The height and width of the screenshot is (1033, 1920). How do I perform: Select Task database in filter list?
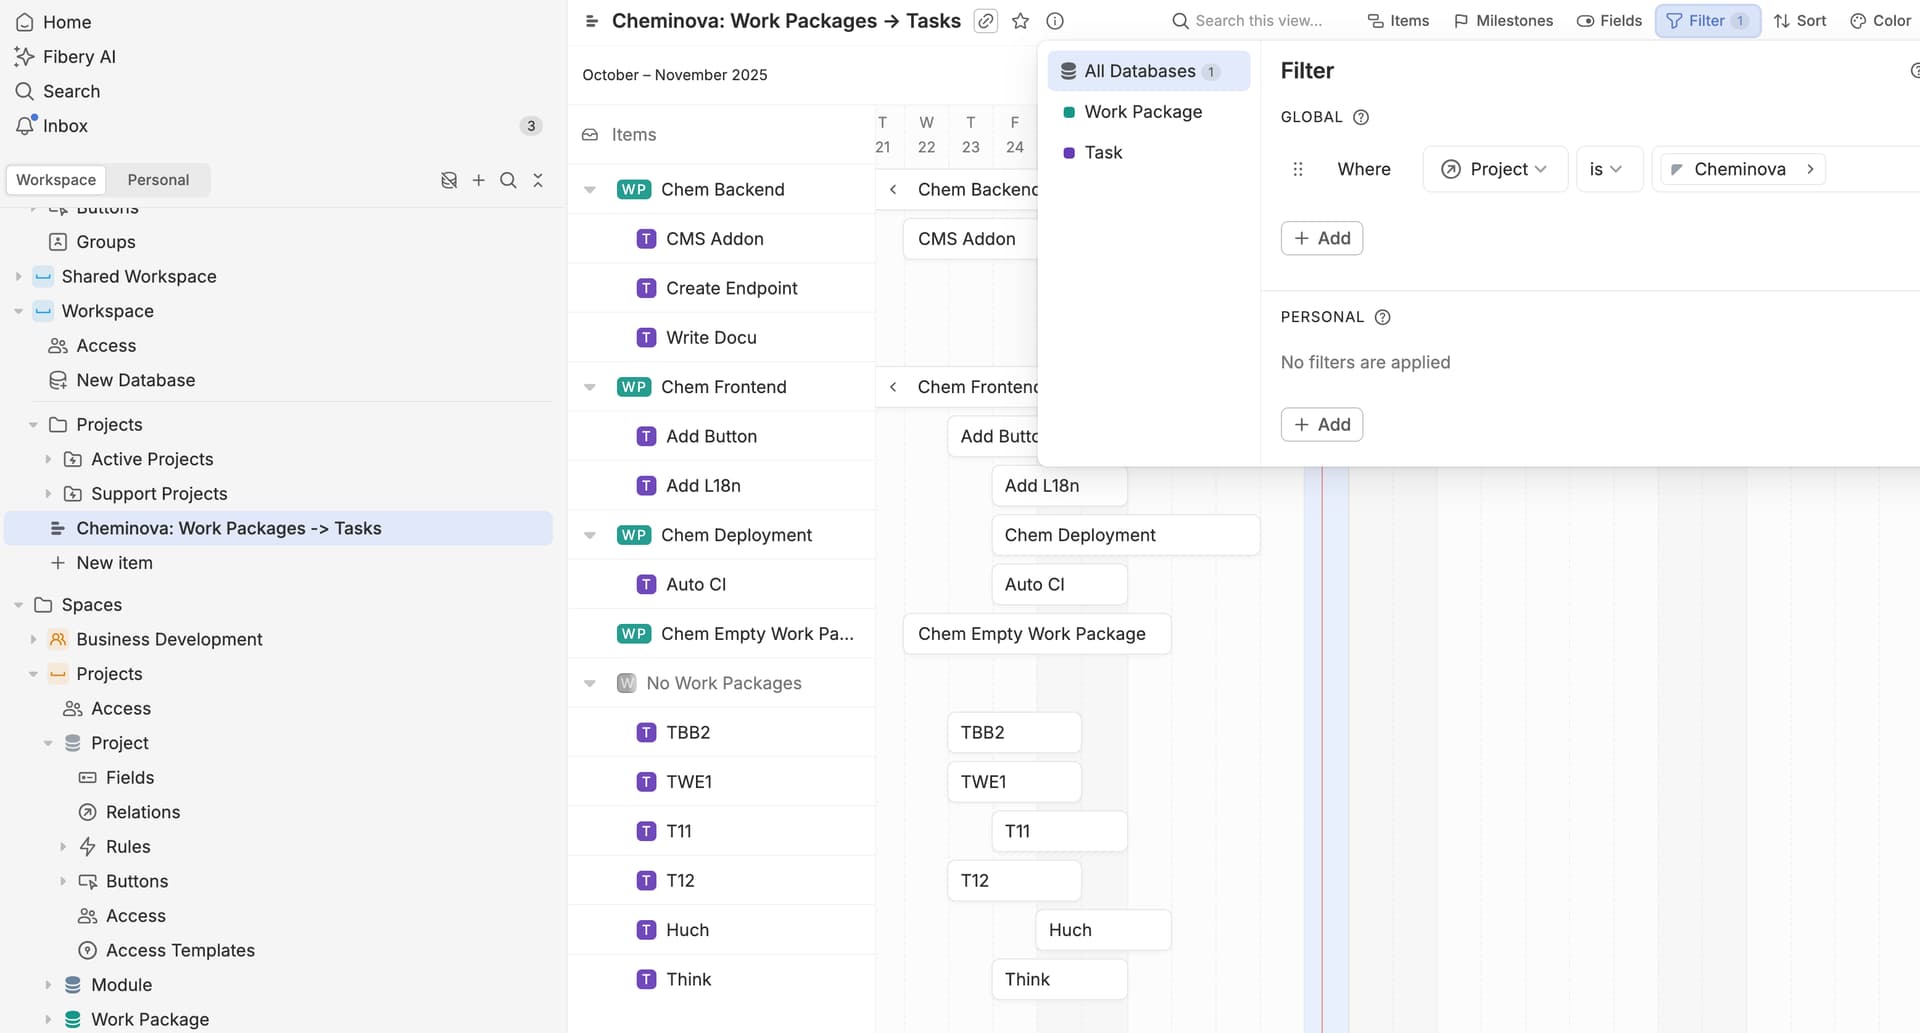1103,153
